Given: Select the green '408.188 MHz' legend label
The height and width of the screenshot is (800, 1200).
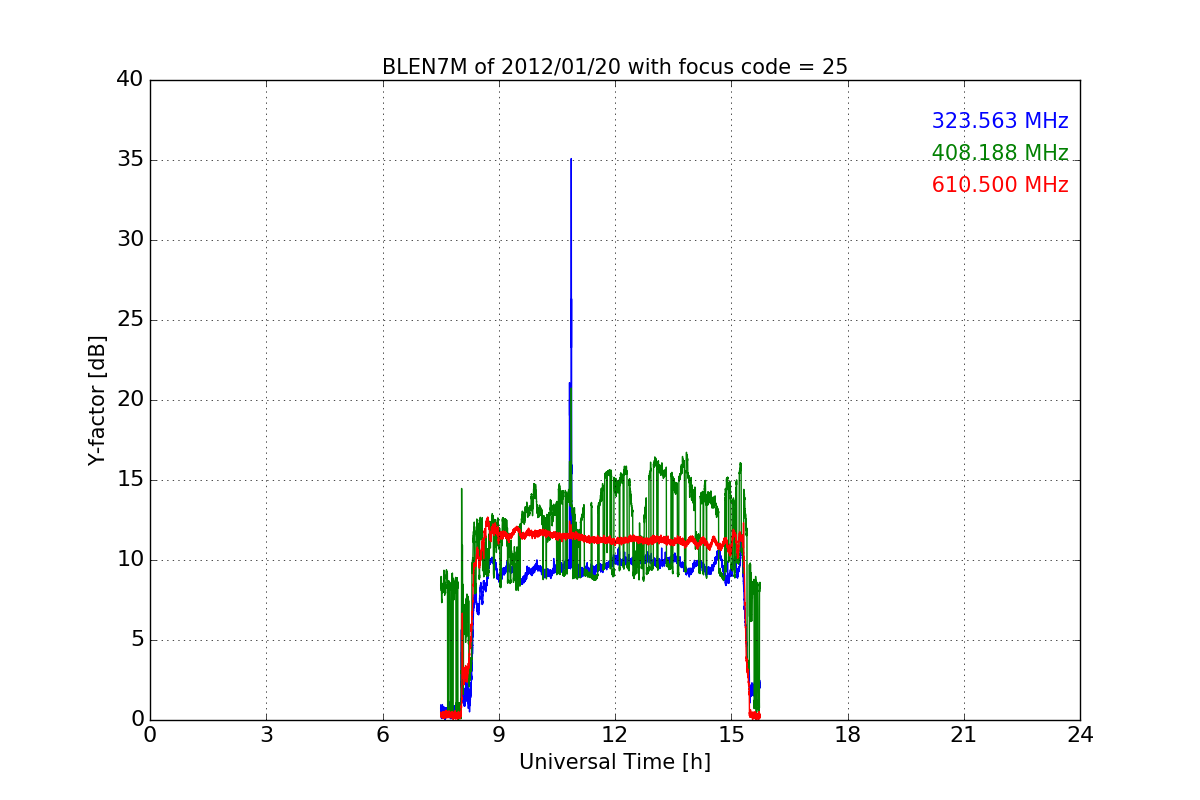Looking at the screenshot, I should [x=1000, y=153].
